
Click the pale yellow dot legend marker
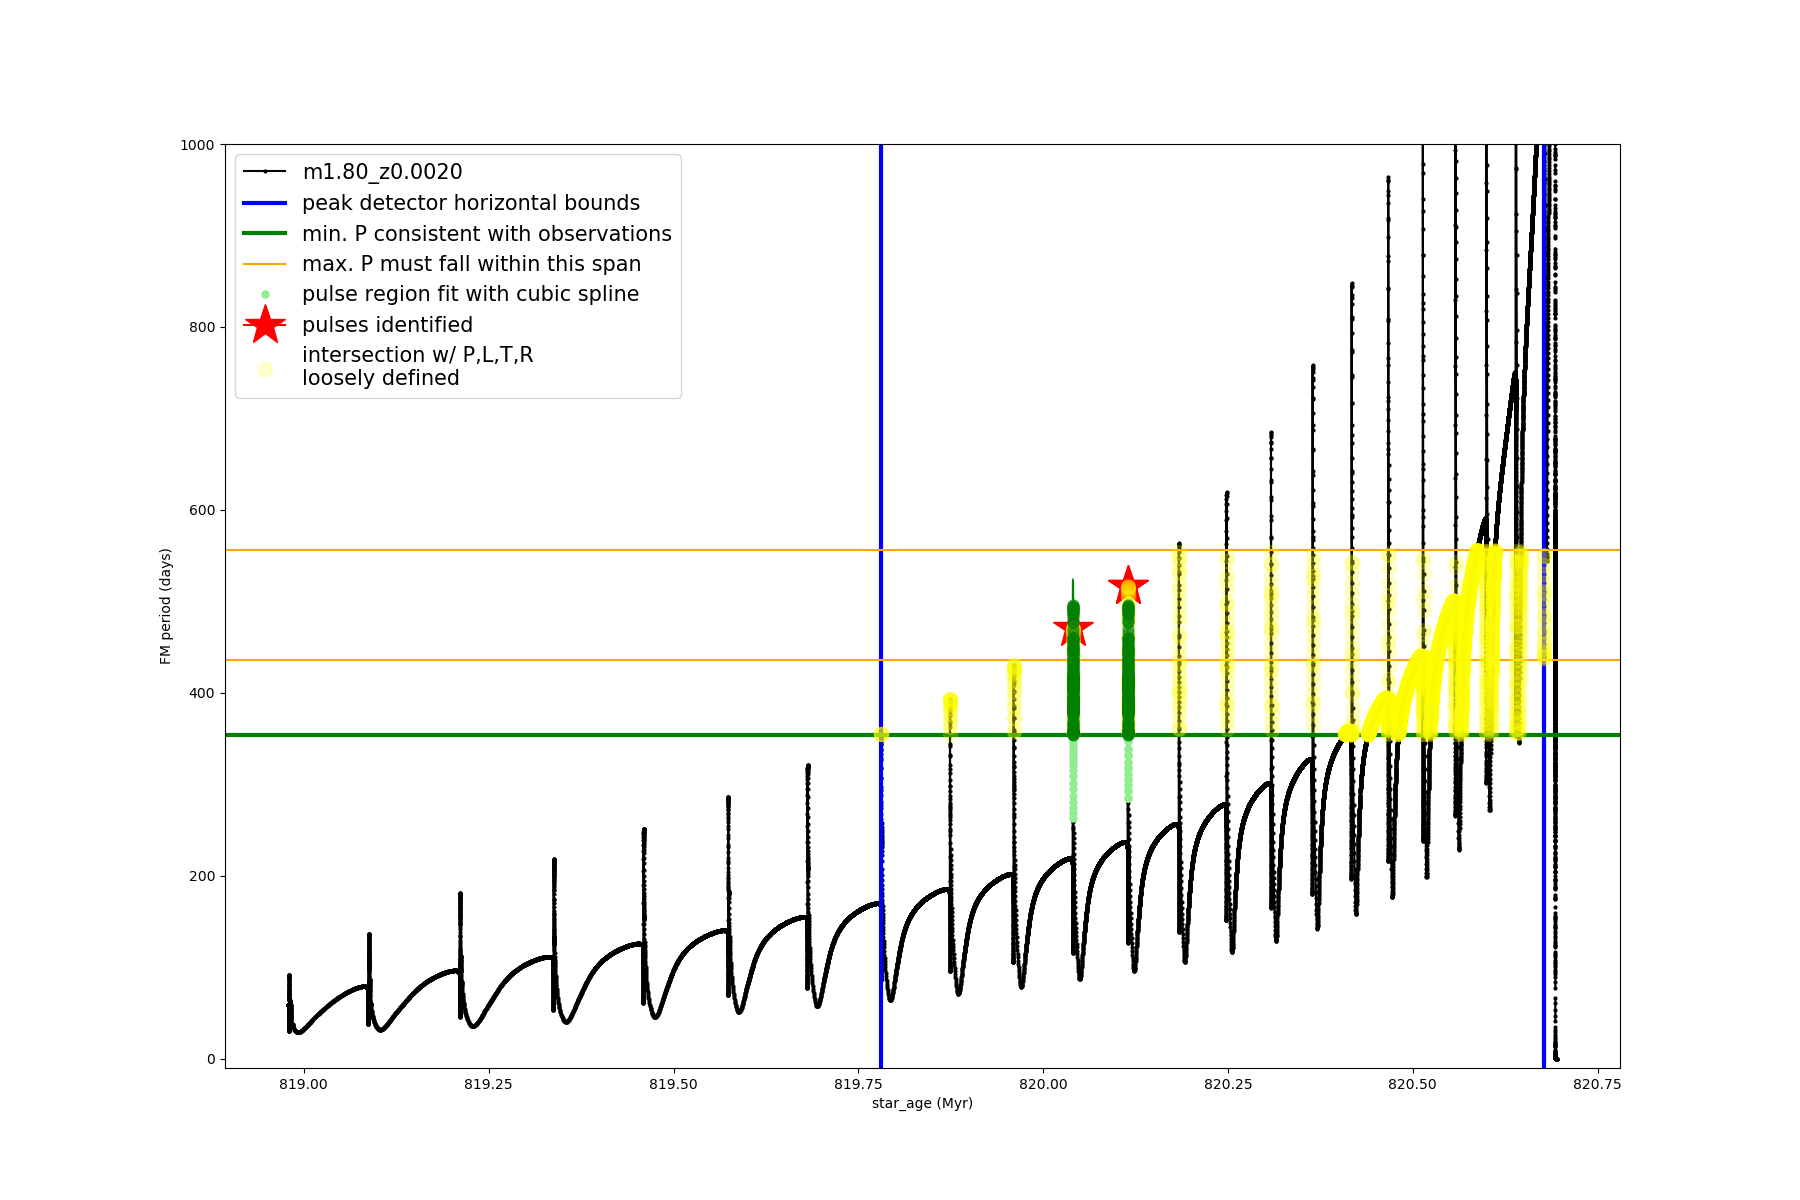coord(265,369)
